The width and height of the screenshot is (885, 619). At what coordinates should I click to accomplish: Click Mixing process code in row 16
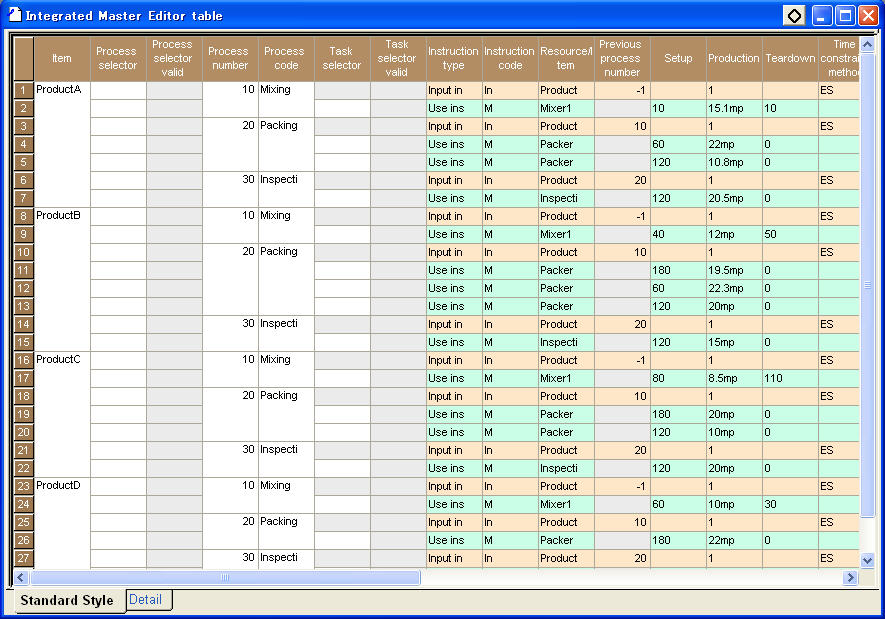tap(286, 369)
